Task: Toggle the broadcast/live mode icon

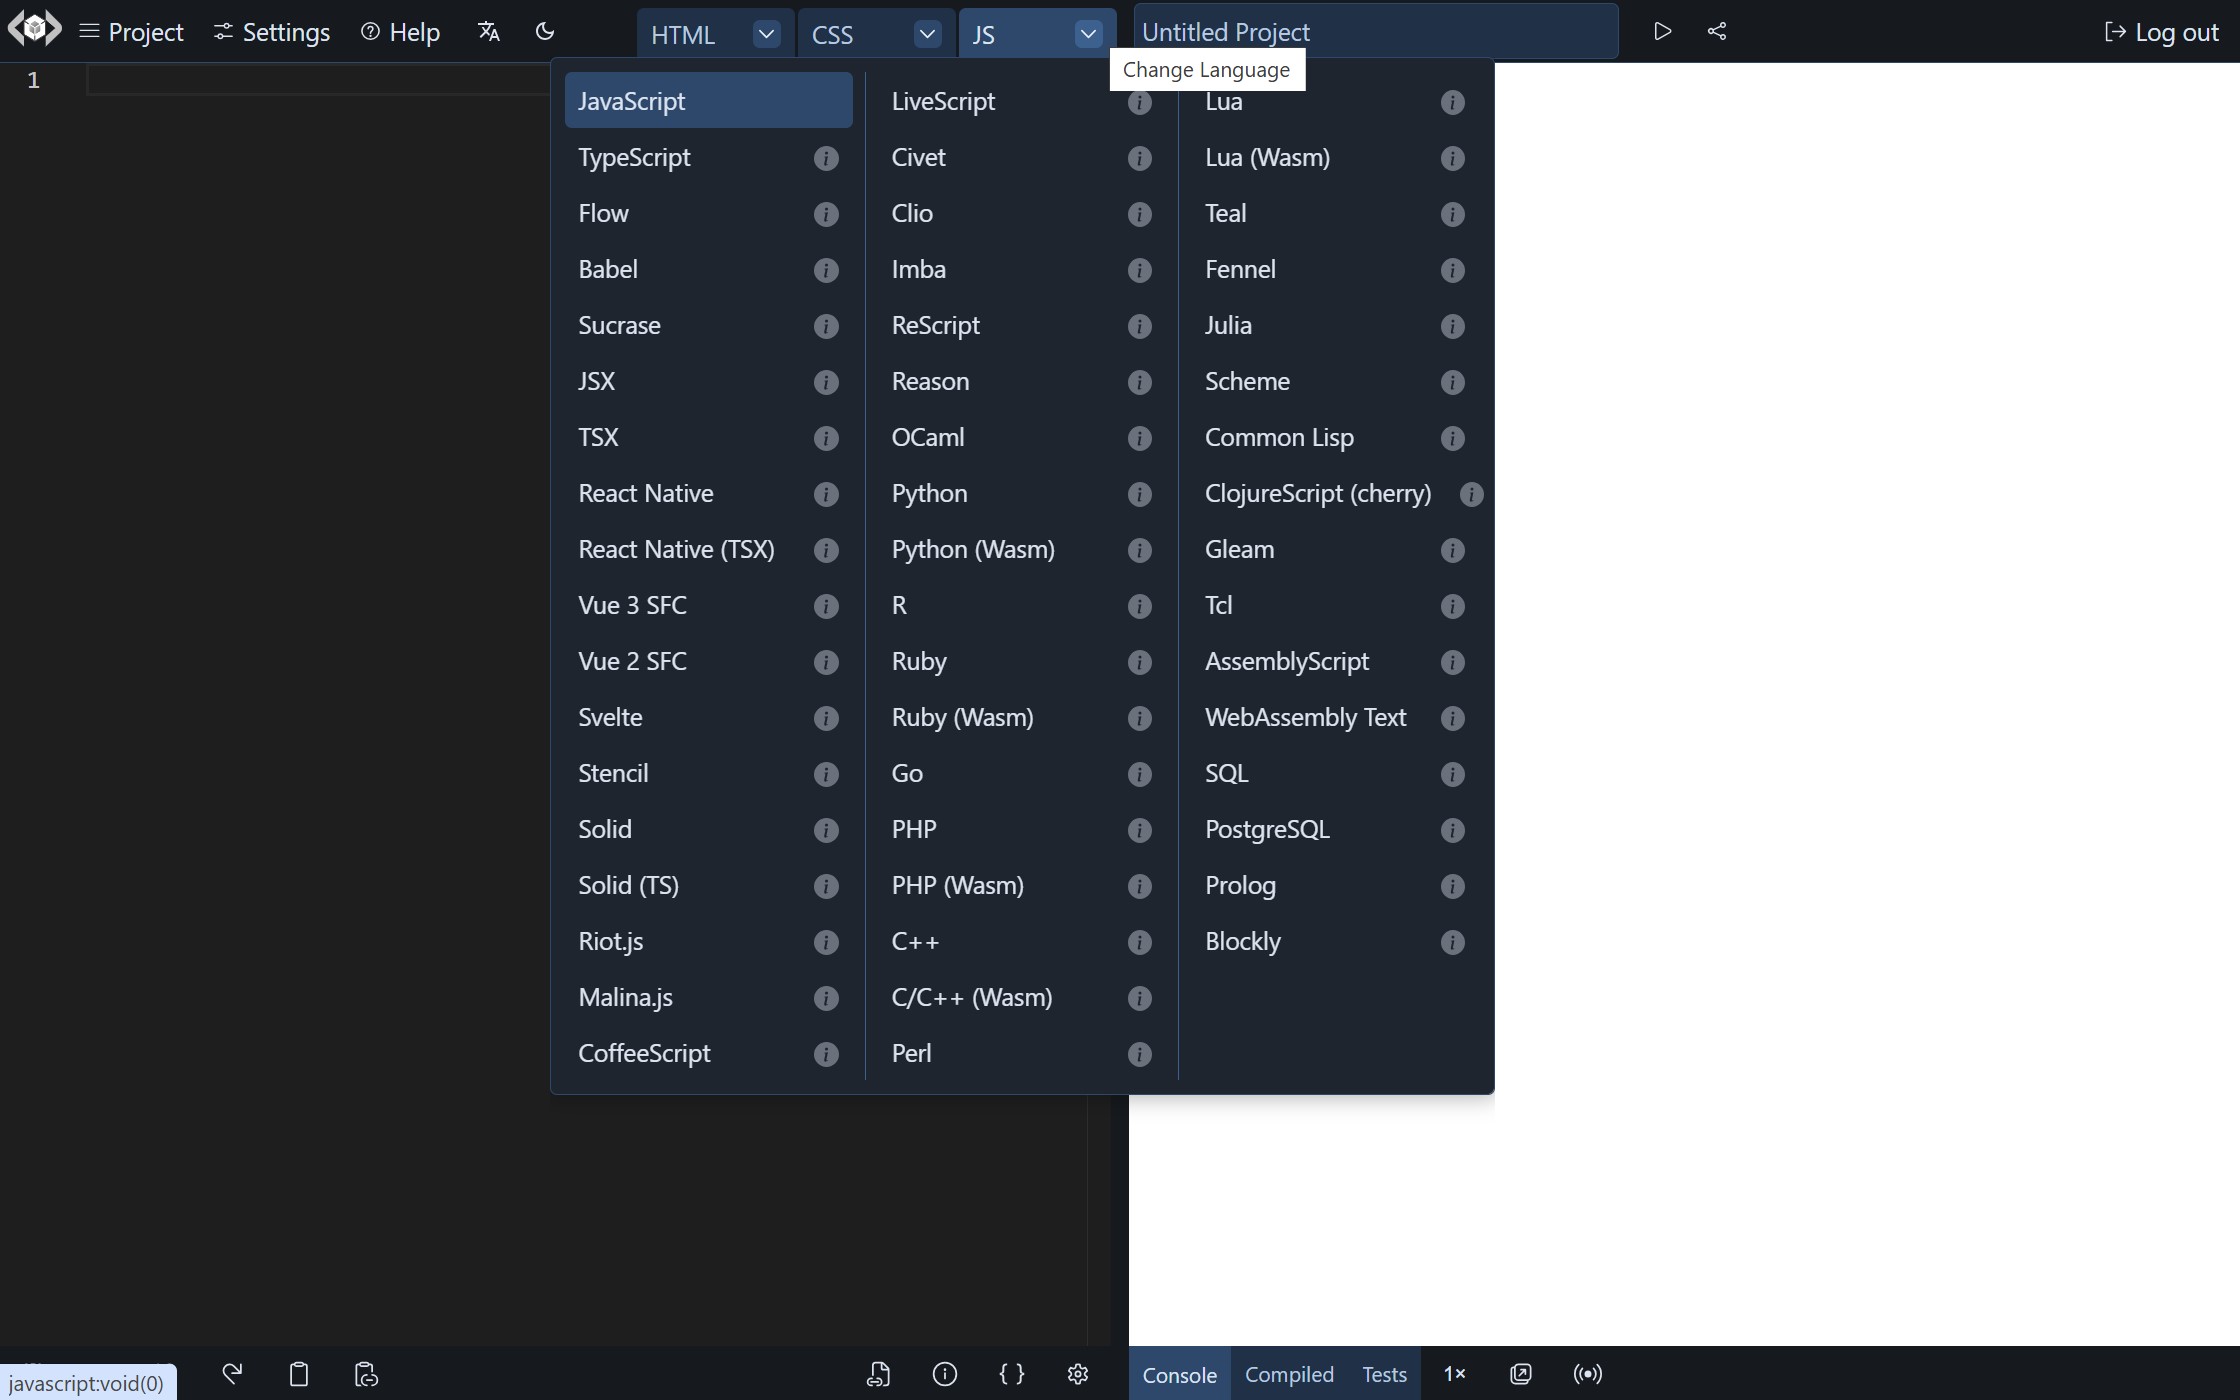Action: 1587,1373
